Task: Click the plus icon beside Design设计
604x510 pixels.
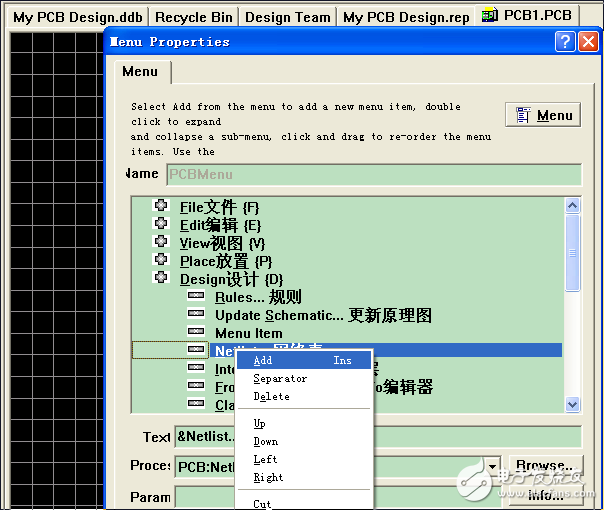Action: click(x=160, y=278)
